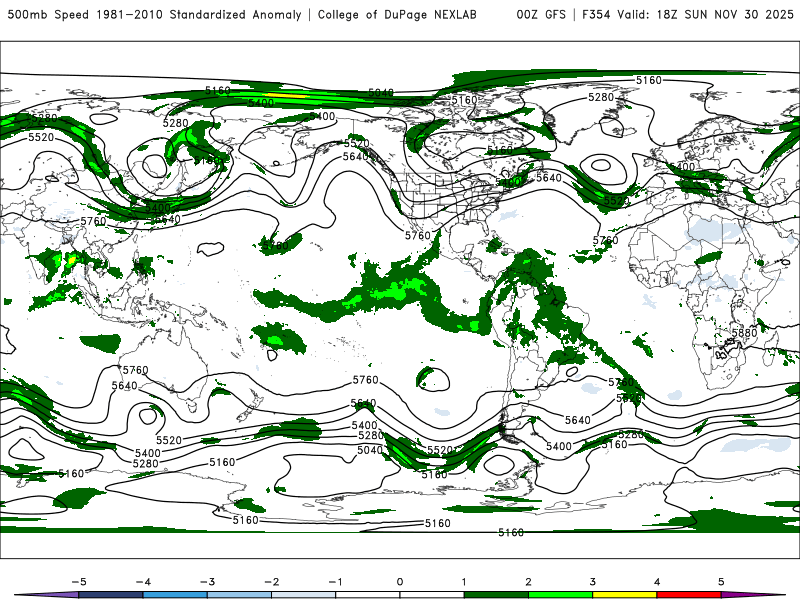This screenshot has height=600, width=800.
Task: Click the yellow 3 to 4 colorbar segment
Action: pyautogui.click(x=624, y=595)
